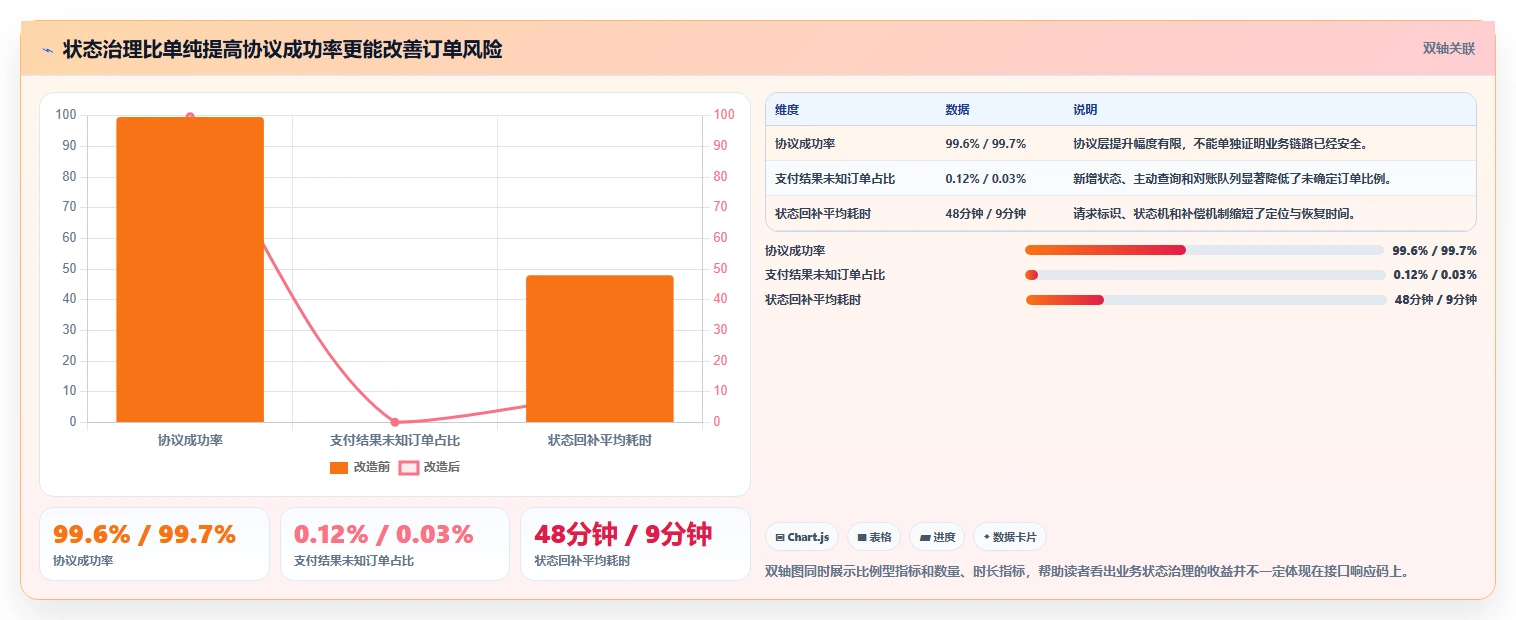Click the progress list value 0.12% / 0.03%

1435,275
